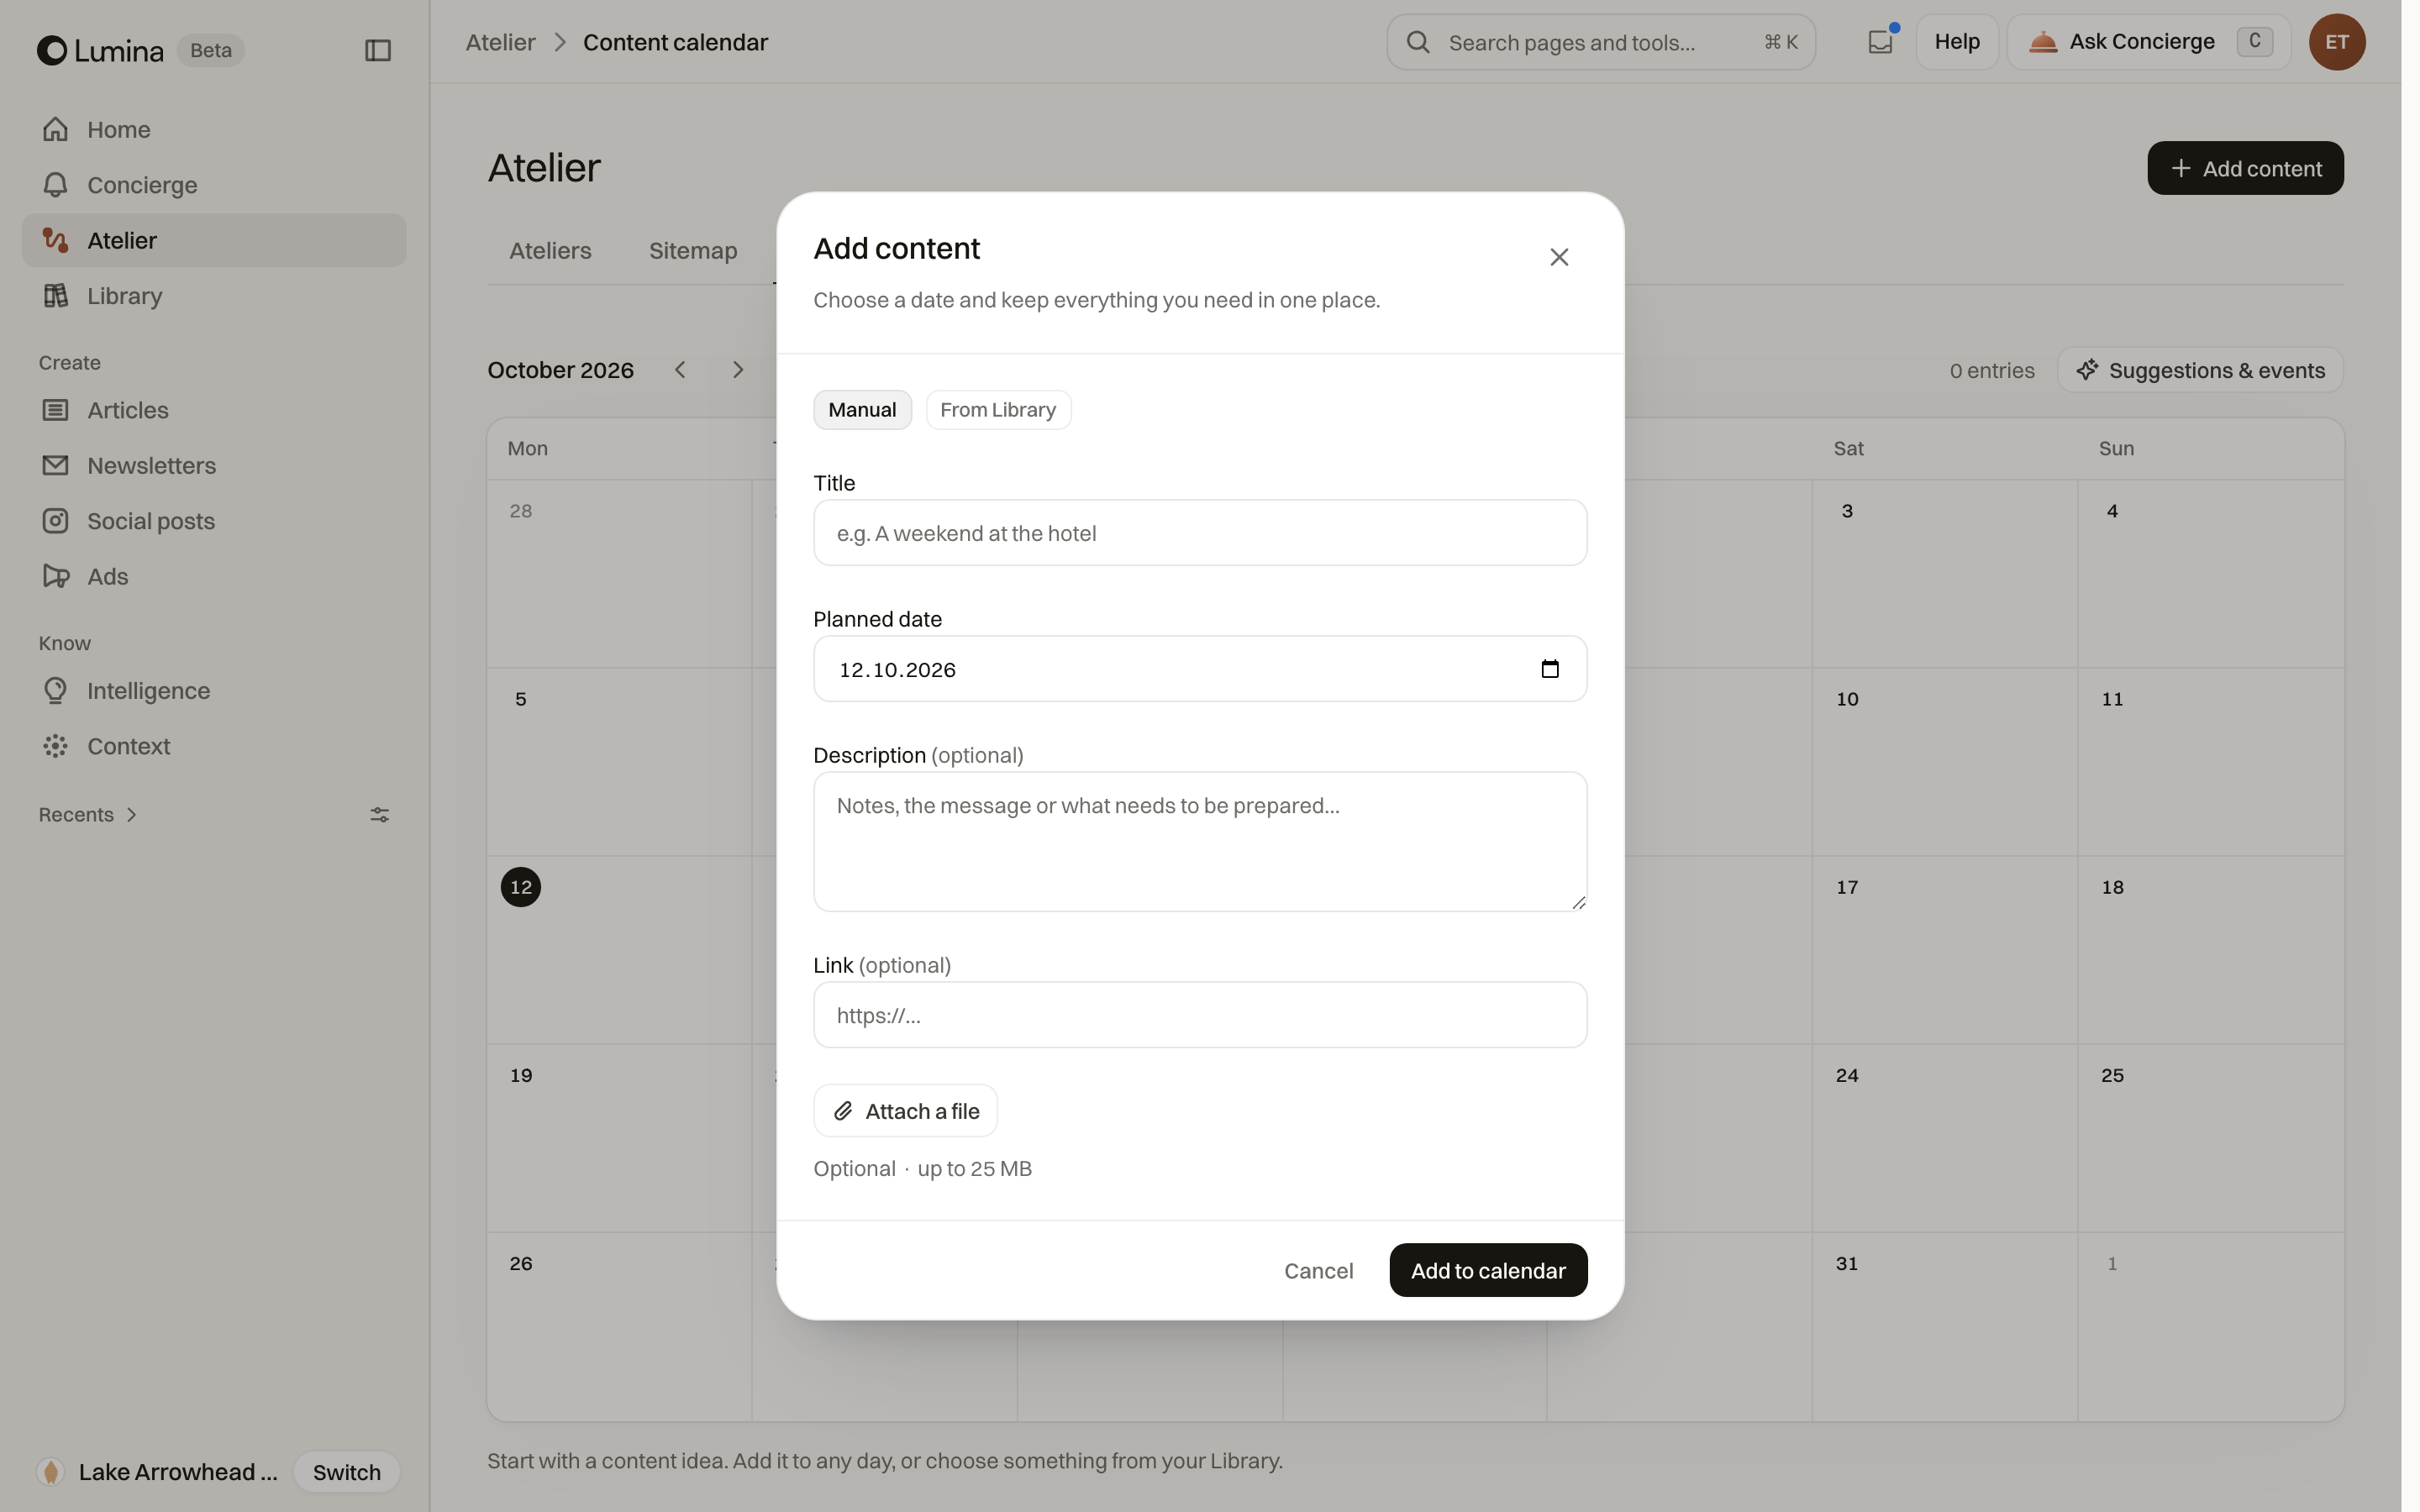
Task: Click the top-right Add content button
Action: coord(2245,168)
